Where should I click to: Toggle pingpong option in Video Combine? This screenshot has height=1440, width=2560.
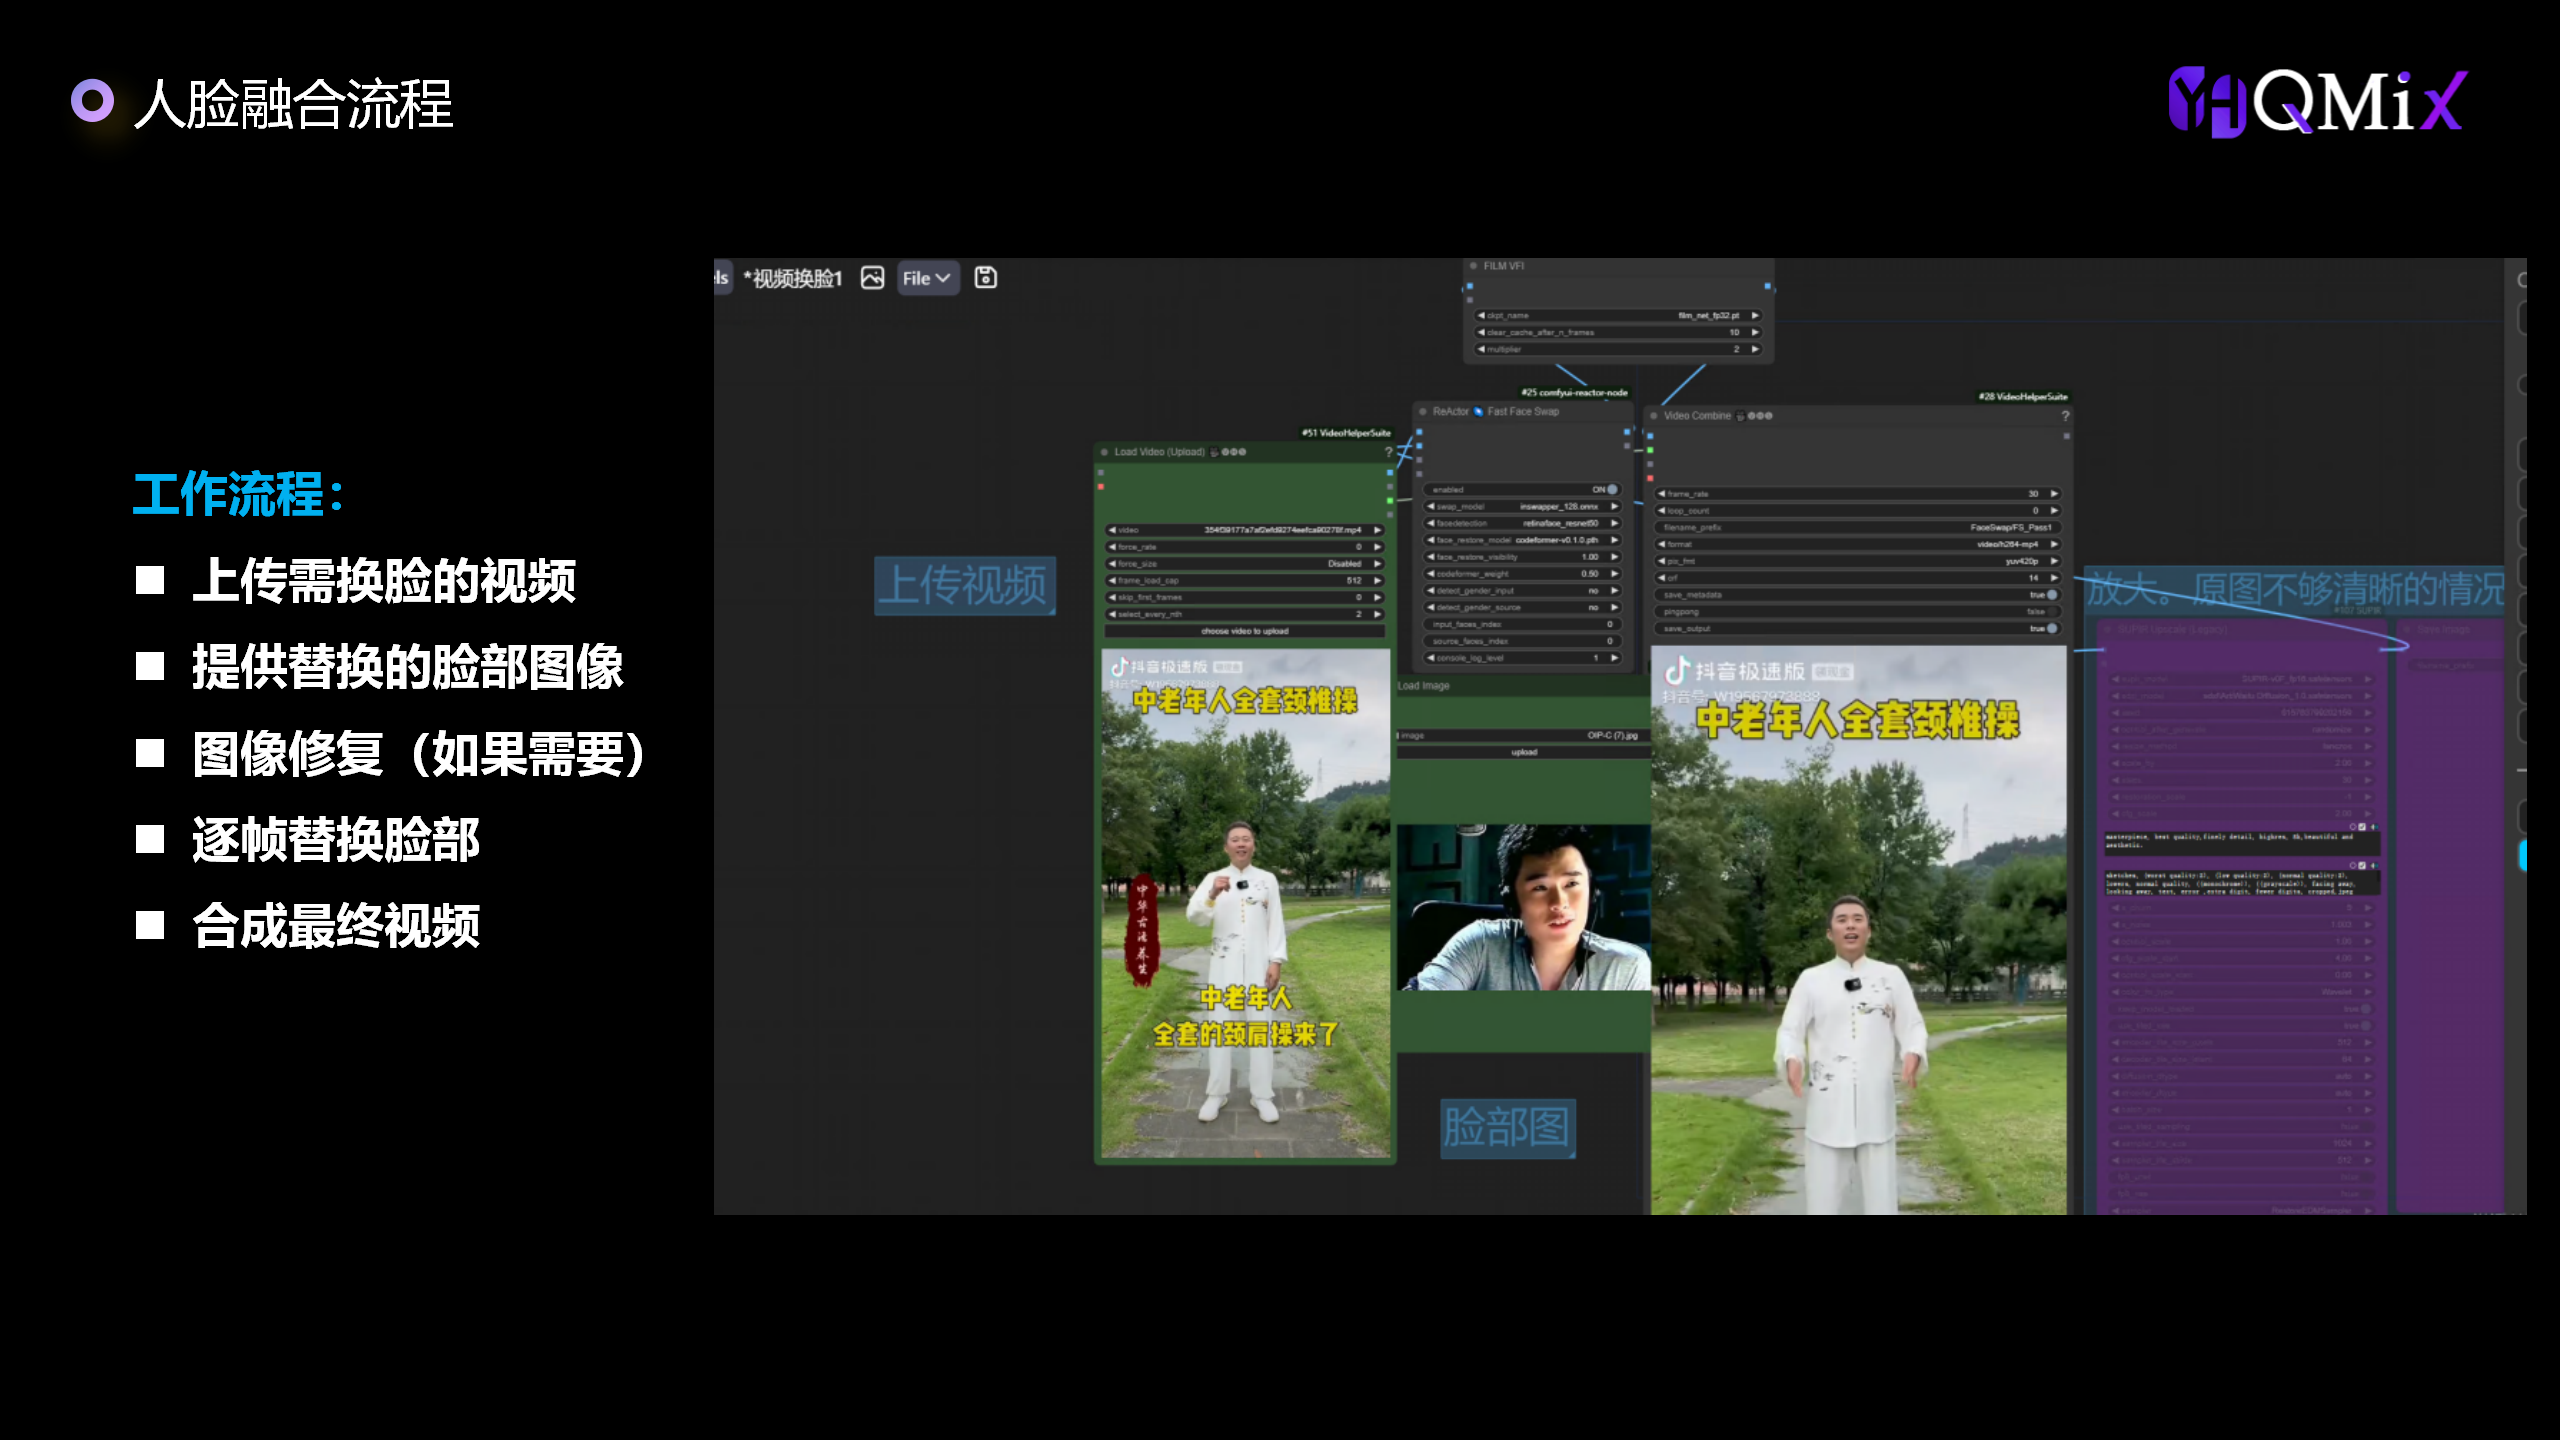point(2051,612)
